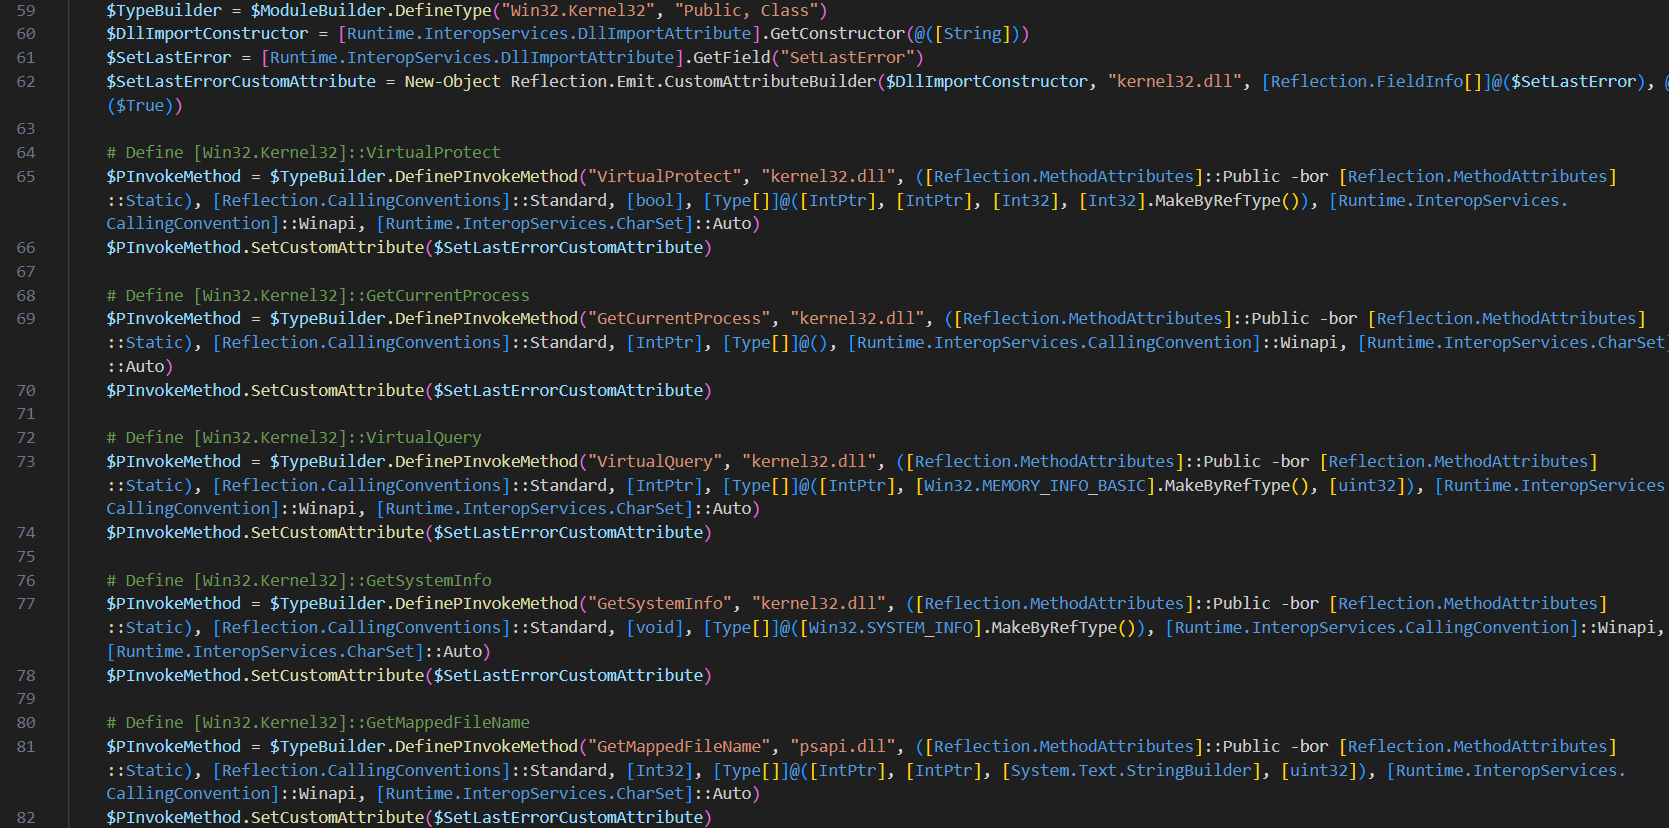Click $SetLastErrorCustomAttribute variable on line 62
1669x828 pixels.
click(241, 81)
